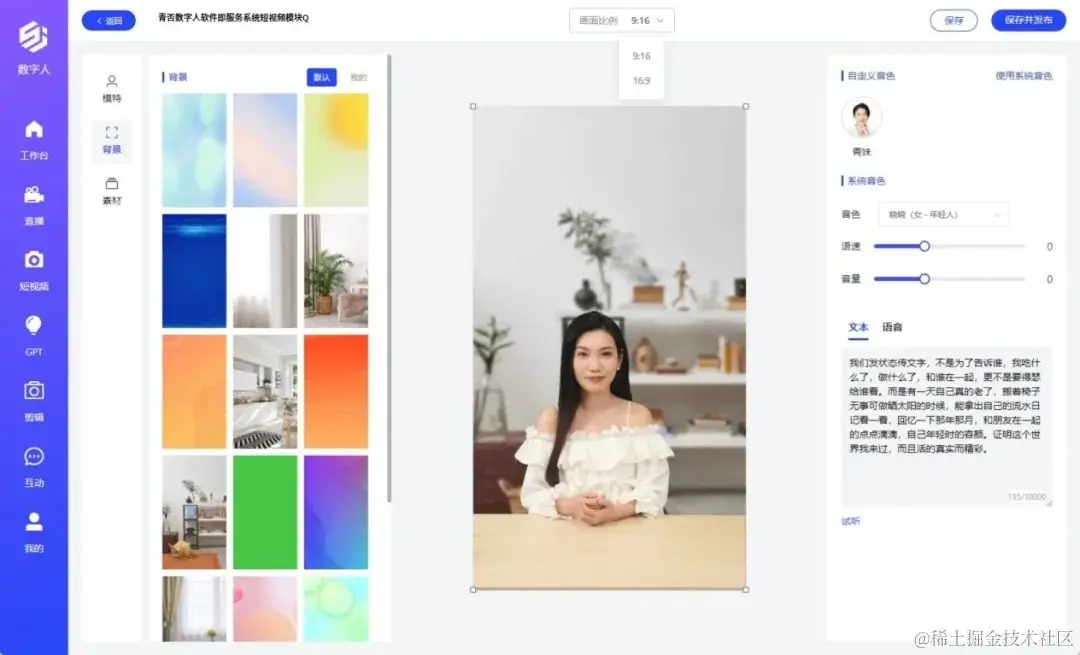Screen dimensions: 1080x655
Task: Pick the red-orange gradient background
Action: (336, 392)
